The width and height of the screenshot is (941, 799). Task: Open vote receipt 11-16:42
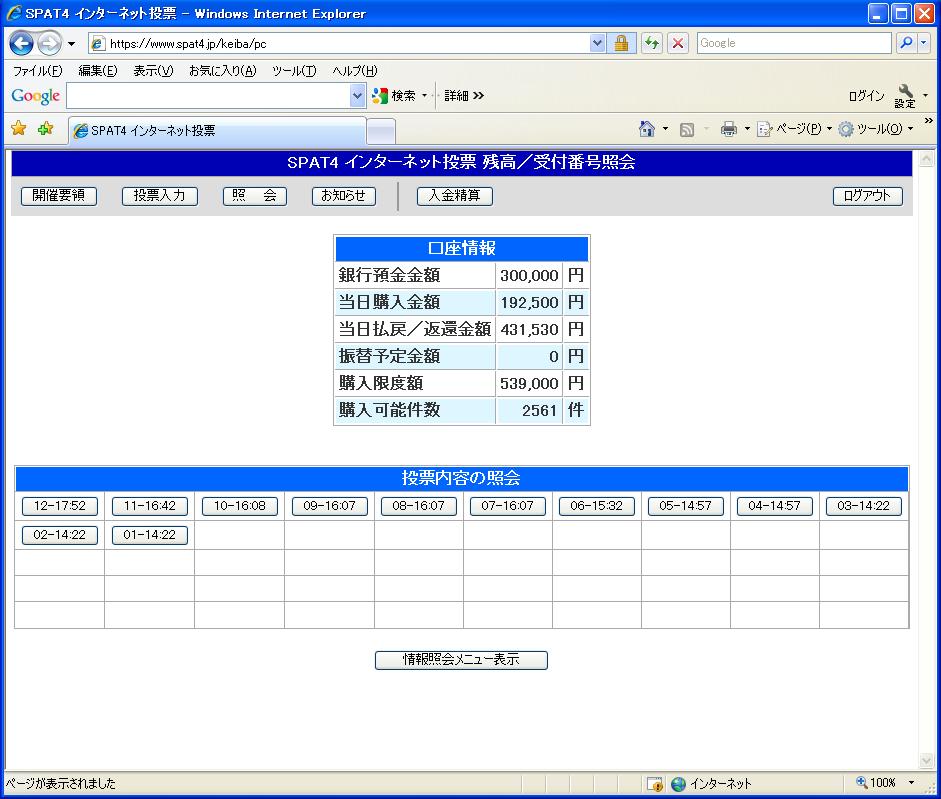(150, 506)
